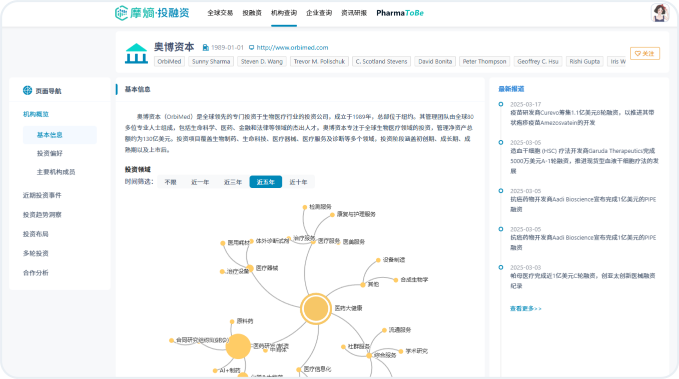Go to 投资布局 in the sidebar

36,234
